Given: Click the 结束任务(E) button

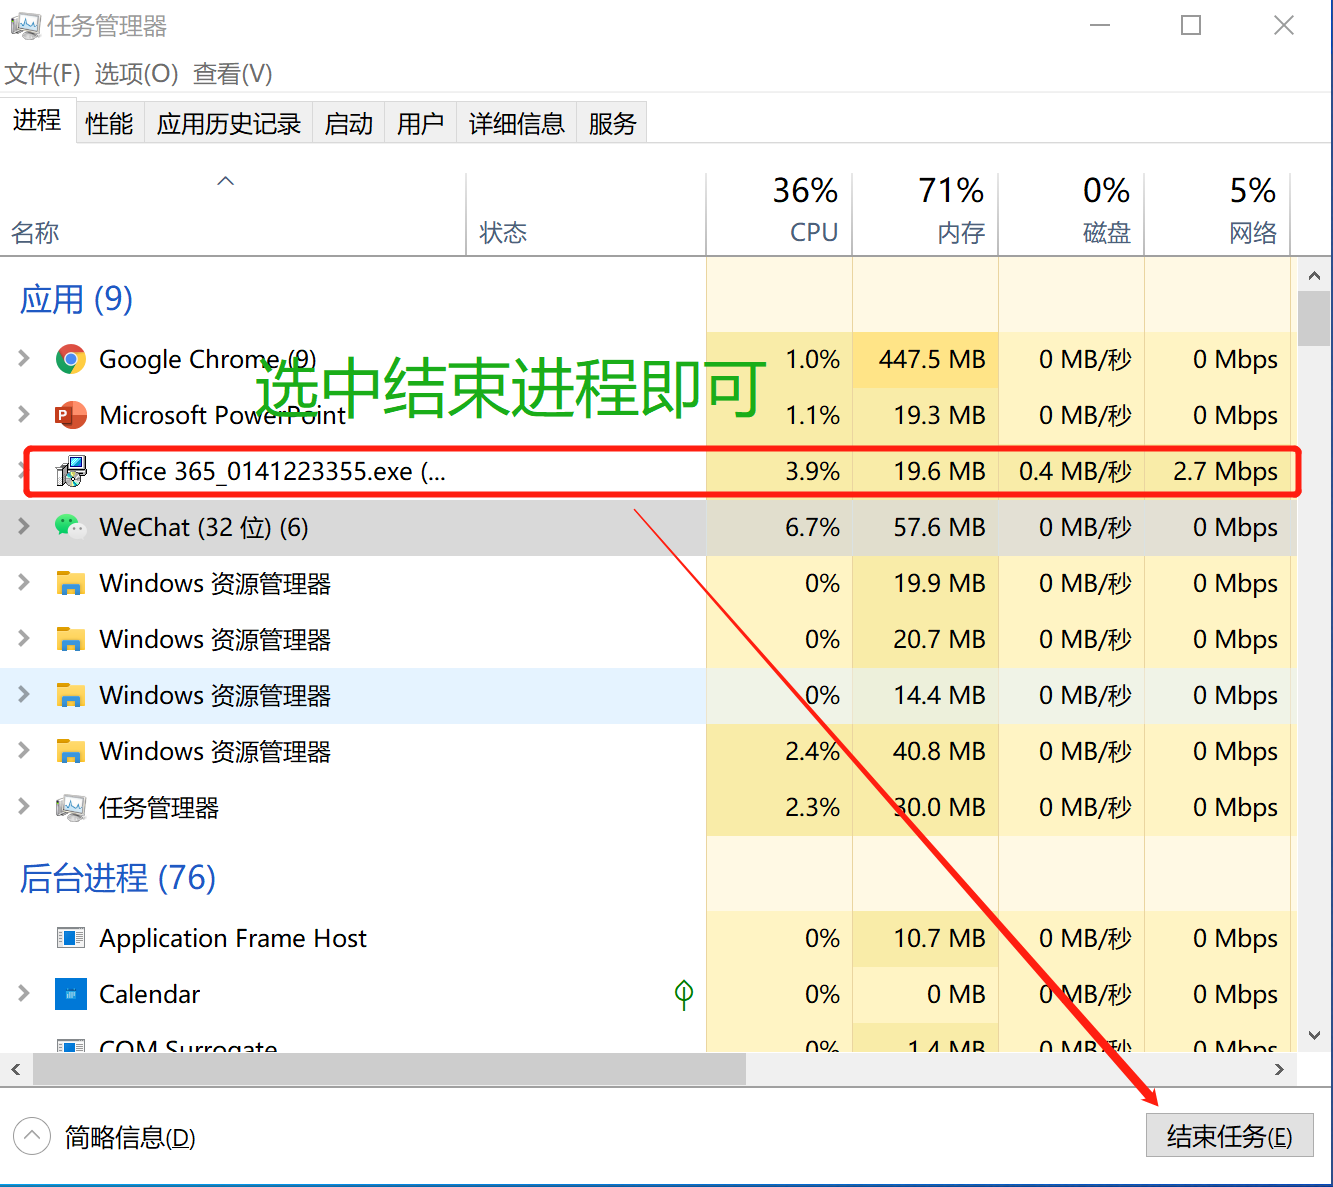Looking at the screenshot, I should coord(1229,1136).
